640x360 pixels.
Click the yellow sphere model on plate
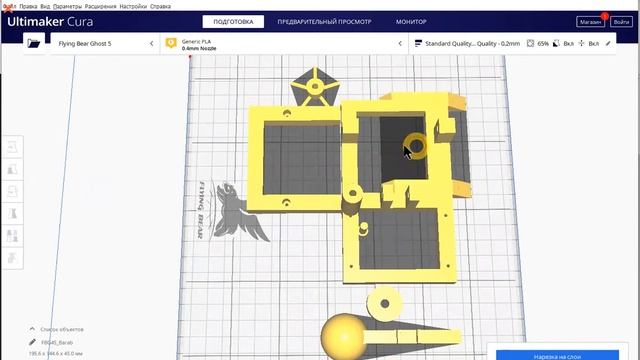(343, 337)
